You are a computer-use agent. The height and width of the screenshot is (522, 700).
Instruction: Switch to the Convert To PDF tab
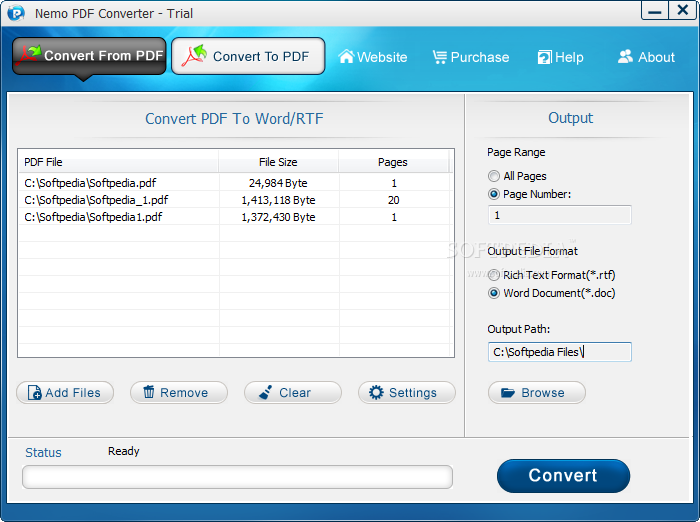click(x=248, y=56)
